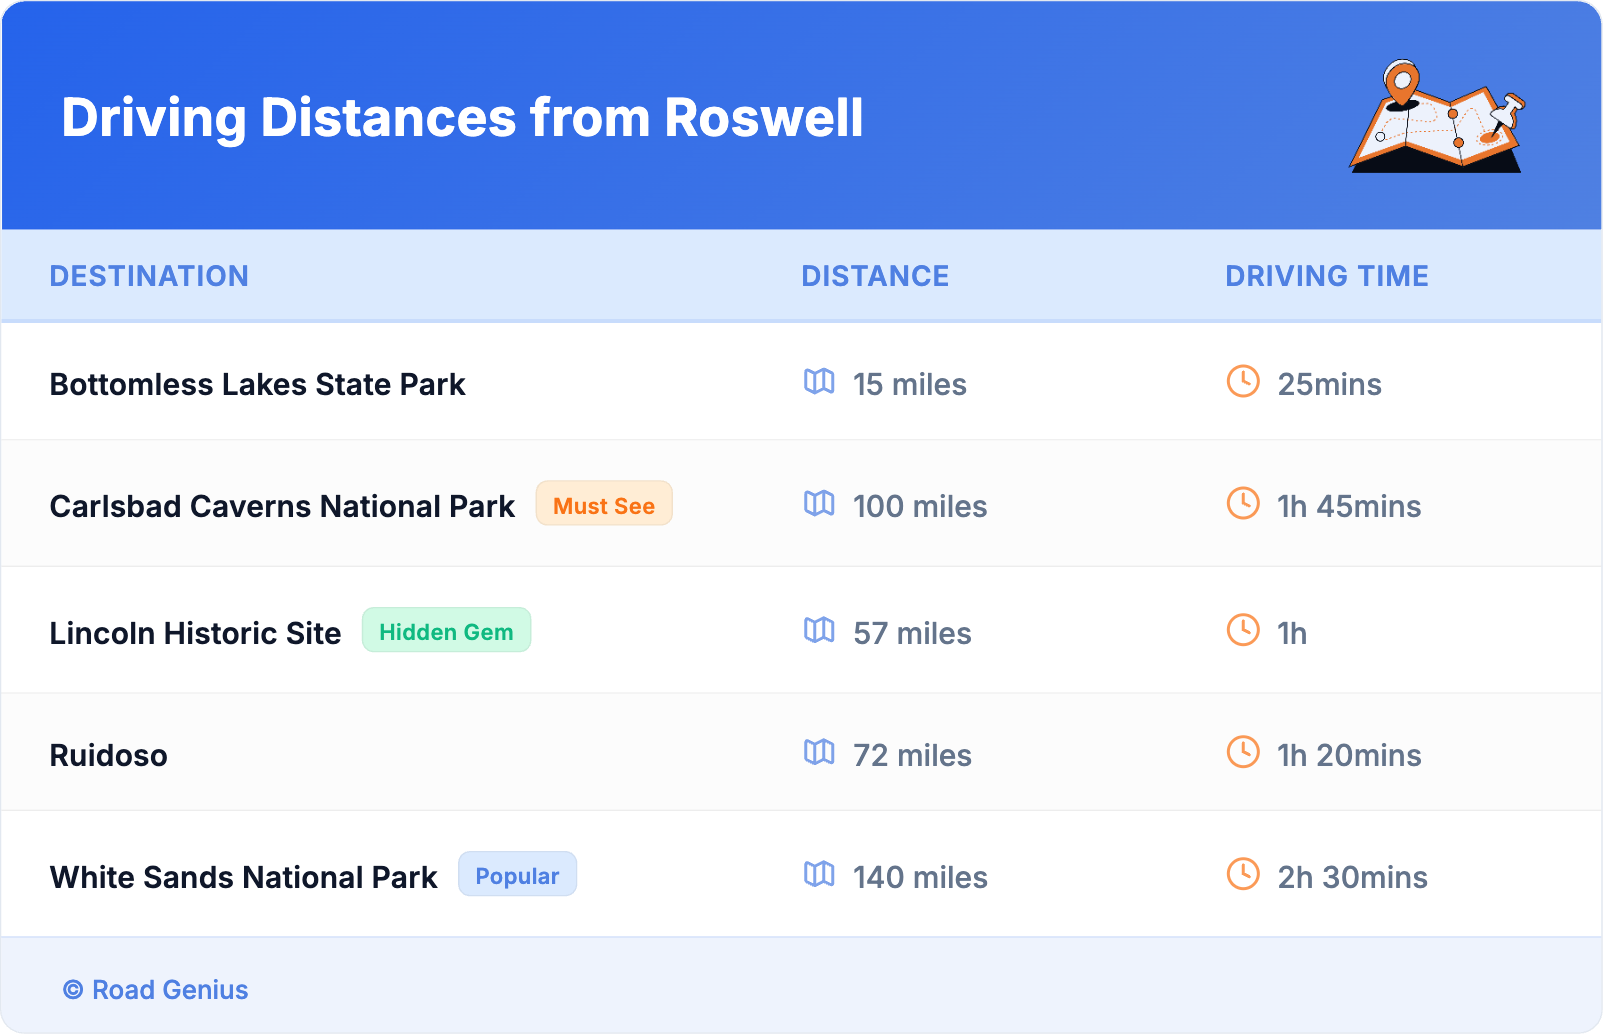Click the map icon next to 140 miles

click(x=820, y=877)
